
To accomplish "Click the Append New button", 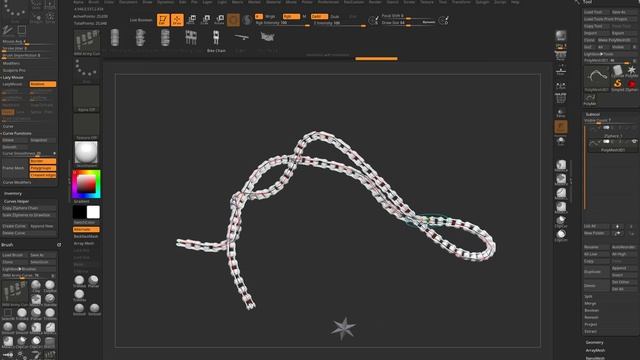I will click(x=42, y=226).
